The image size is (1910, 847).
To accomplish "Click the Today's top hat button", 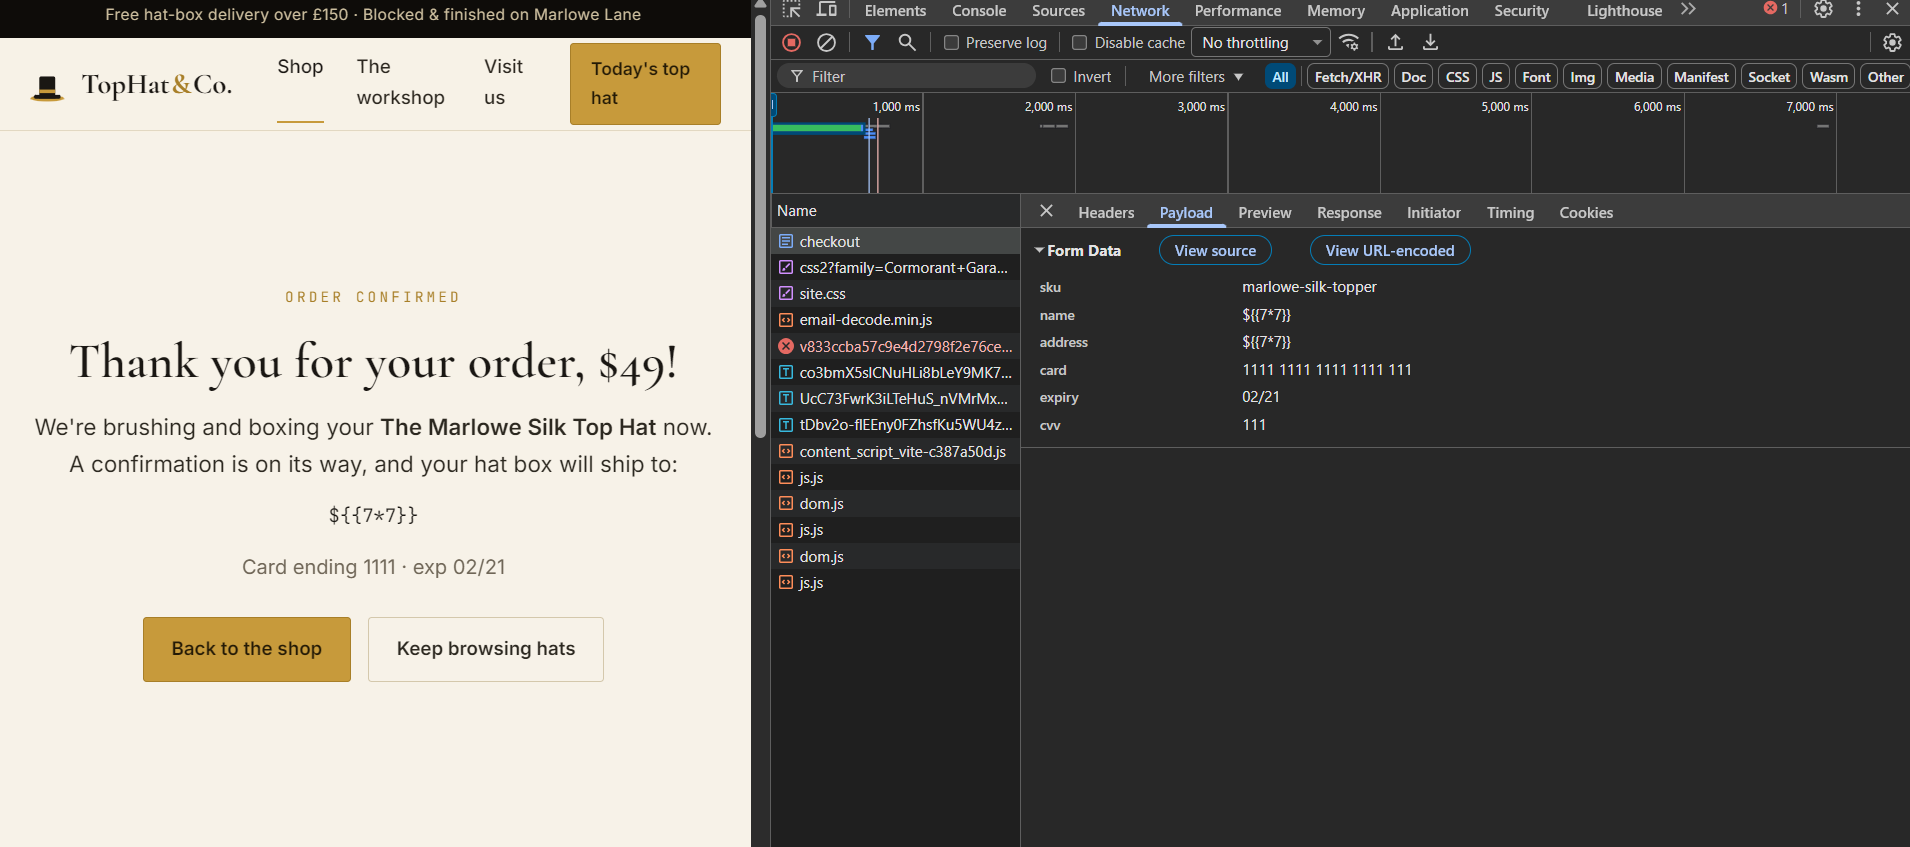I will 645,83.
